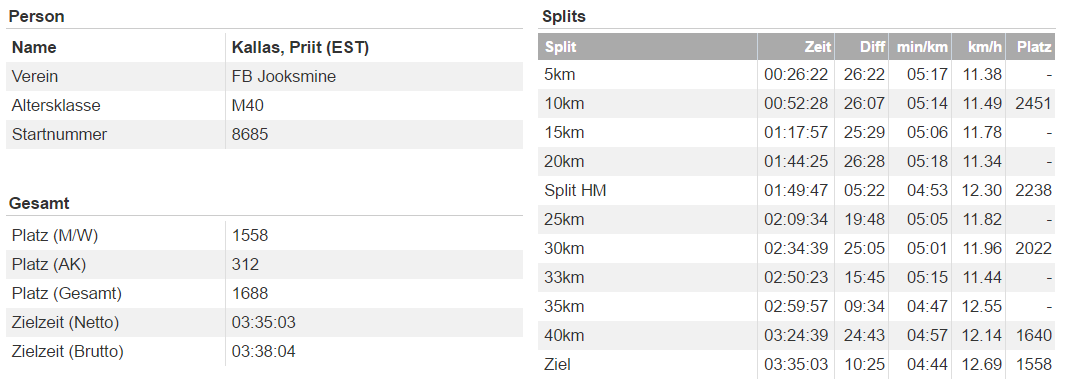Click the Zielzeit (Brutto) value 03:38:04
1065x382 pixels.
click(x=264, y=351)
